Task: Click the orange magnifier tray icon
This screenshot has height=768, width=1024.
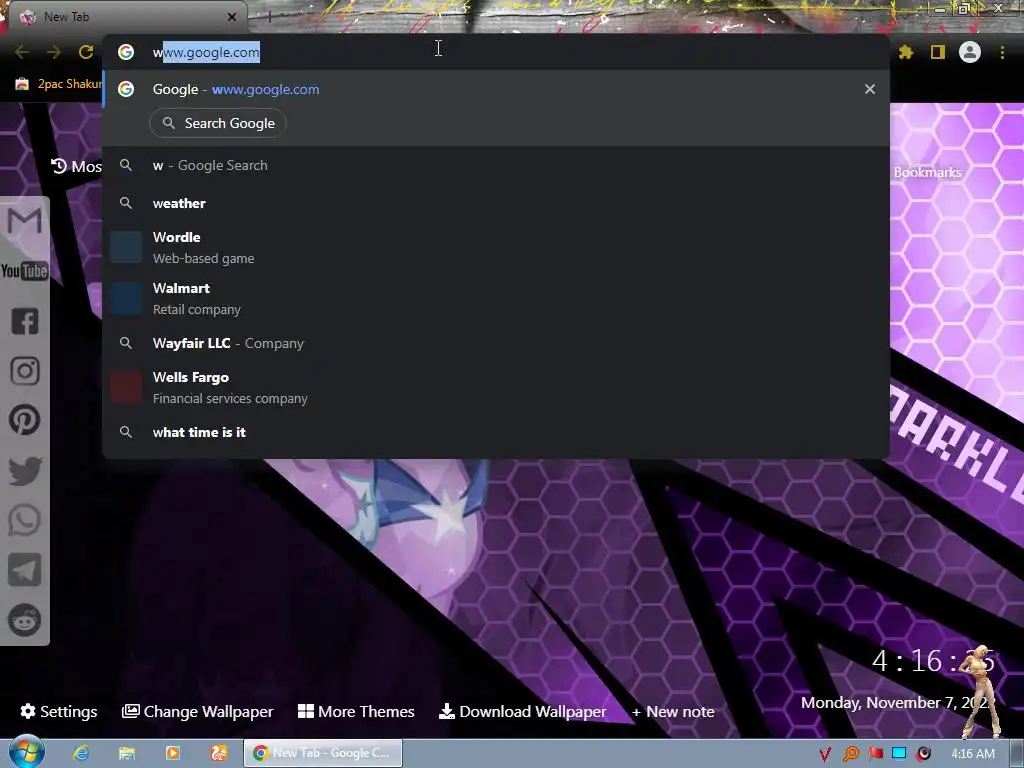Action: coord(851,754)
